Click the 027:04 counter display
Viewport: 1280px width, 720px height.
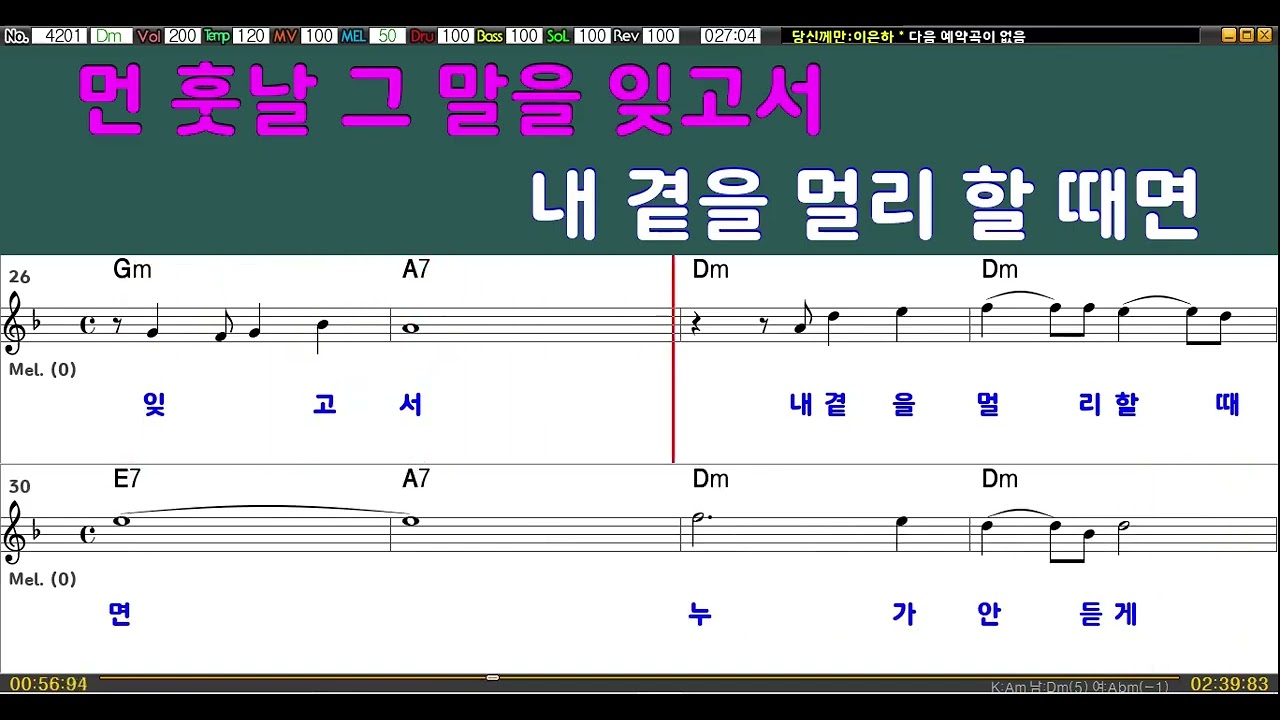(730, 36)
